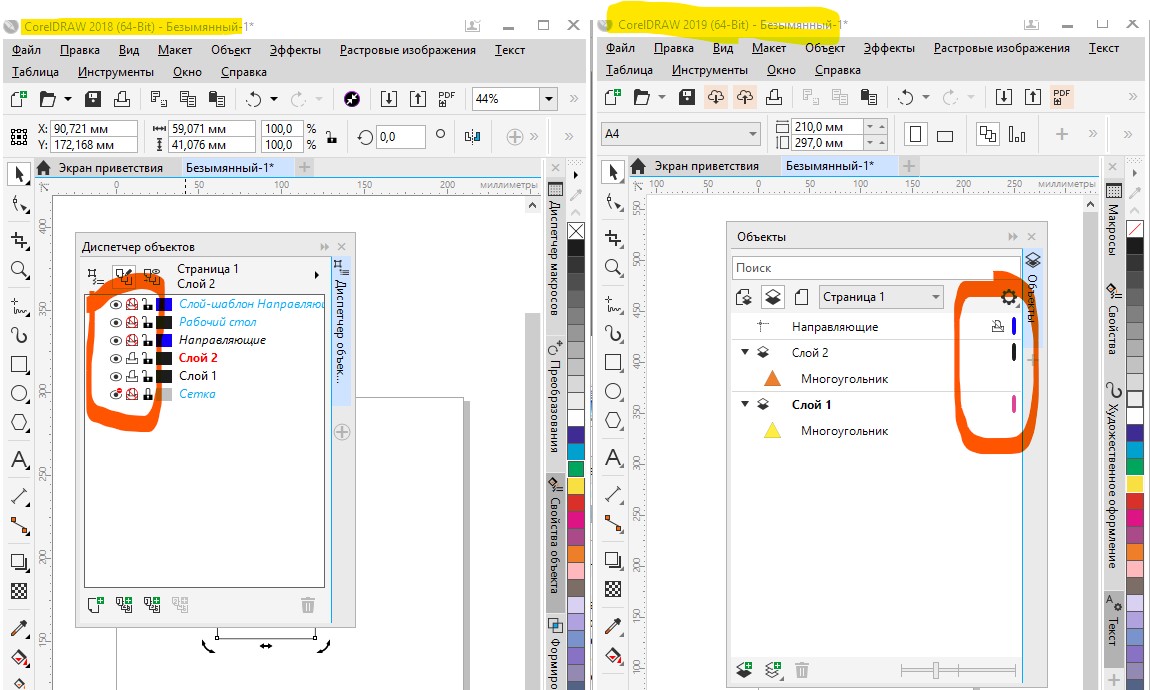The image size is (1150, 690).
Task: Toggle lock icon of Слой 1 in Object Manager
Action: [x=147, y=376]
